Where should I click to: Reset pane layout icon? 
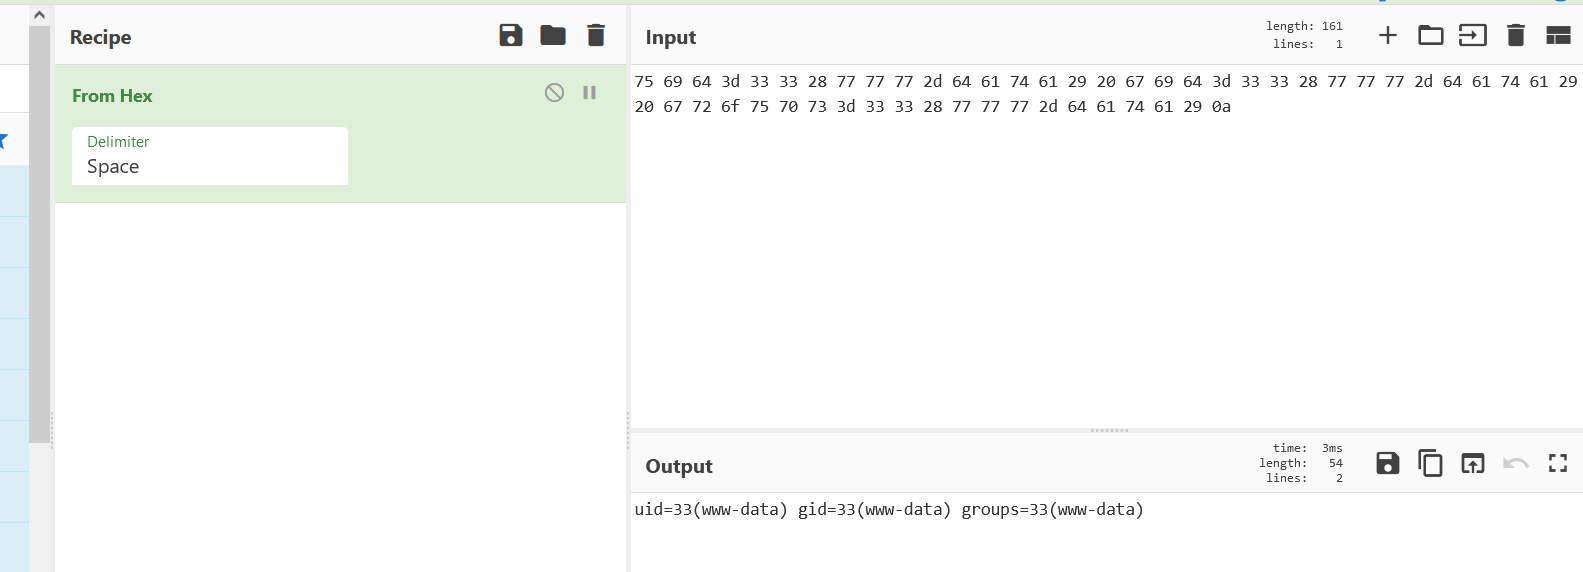click(x=1558, y=36)
